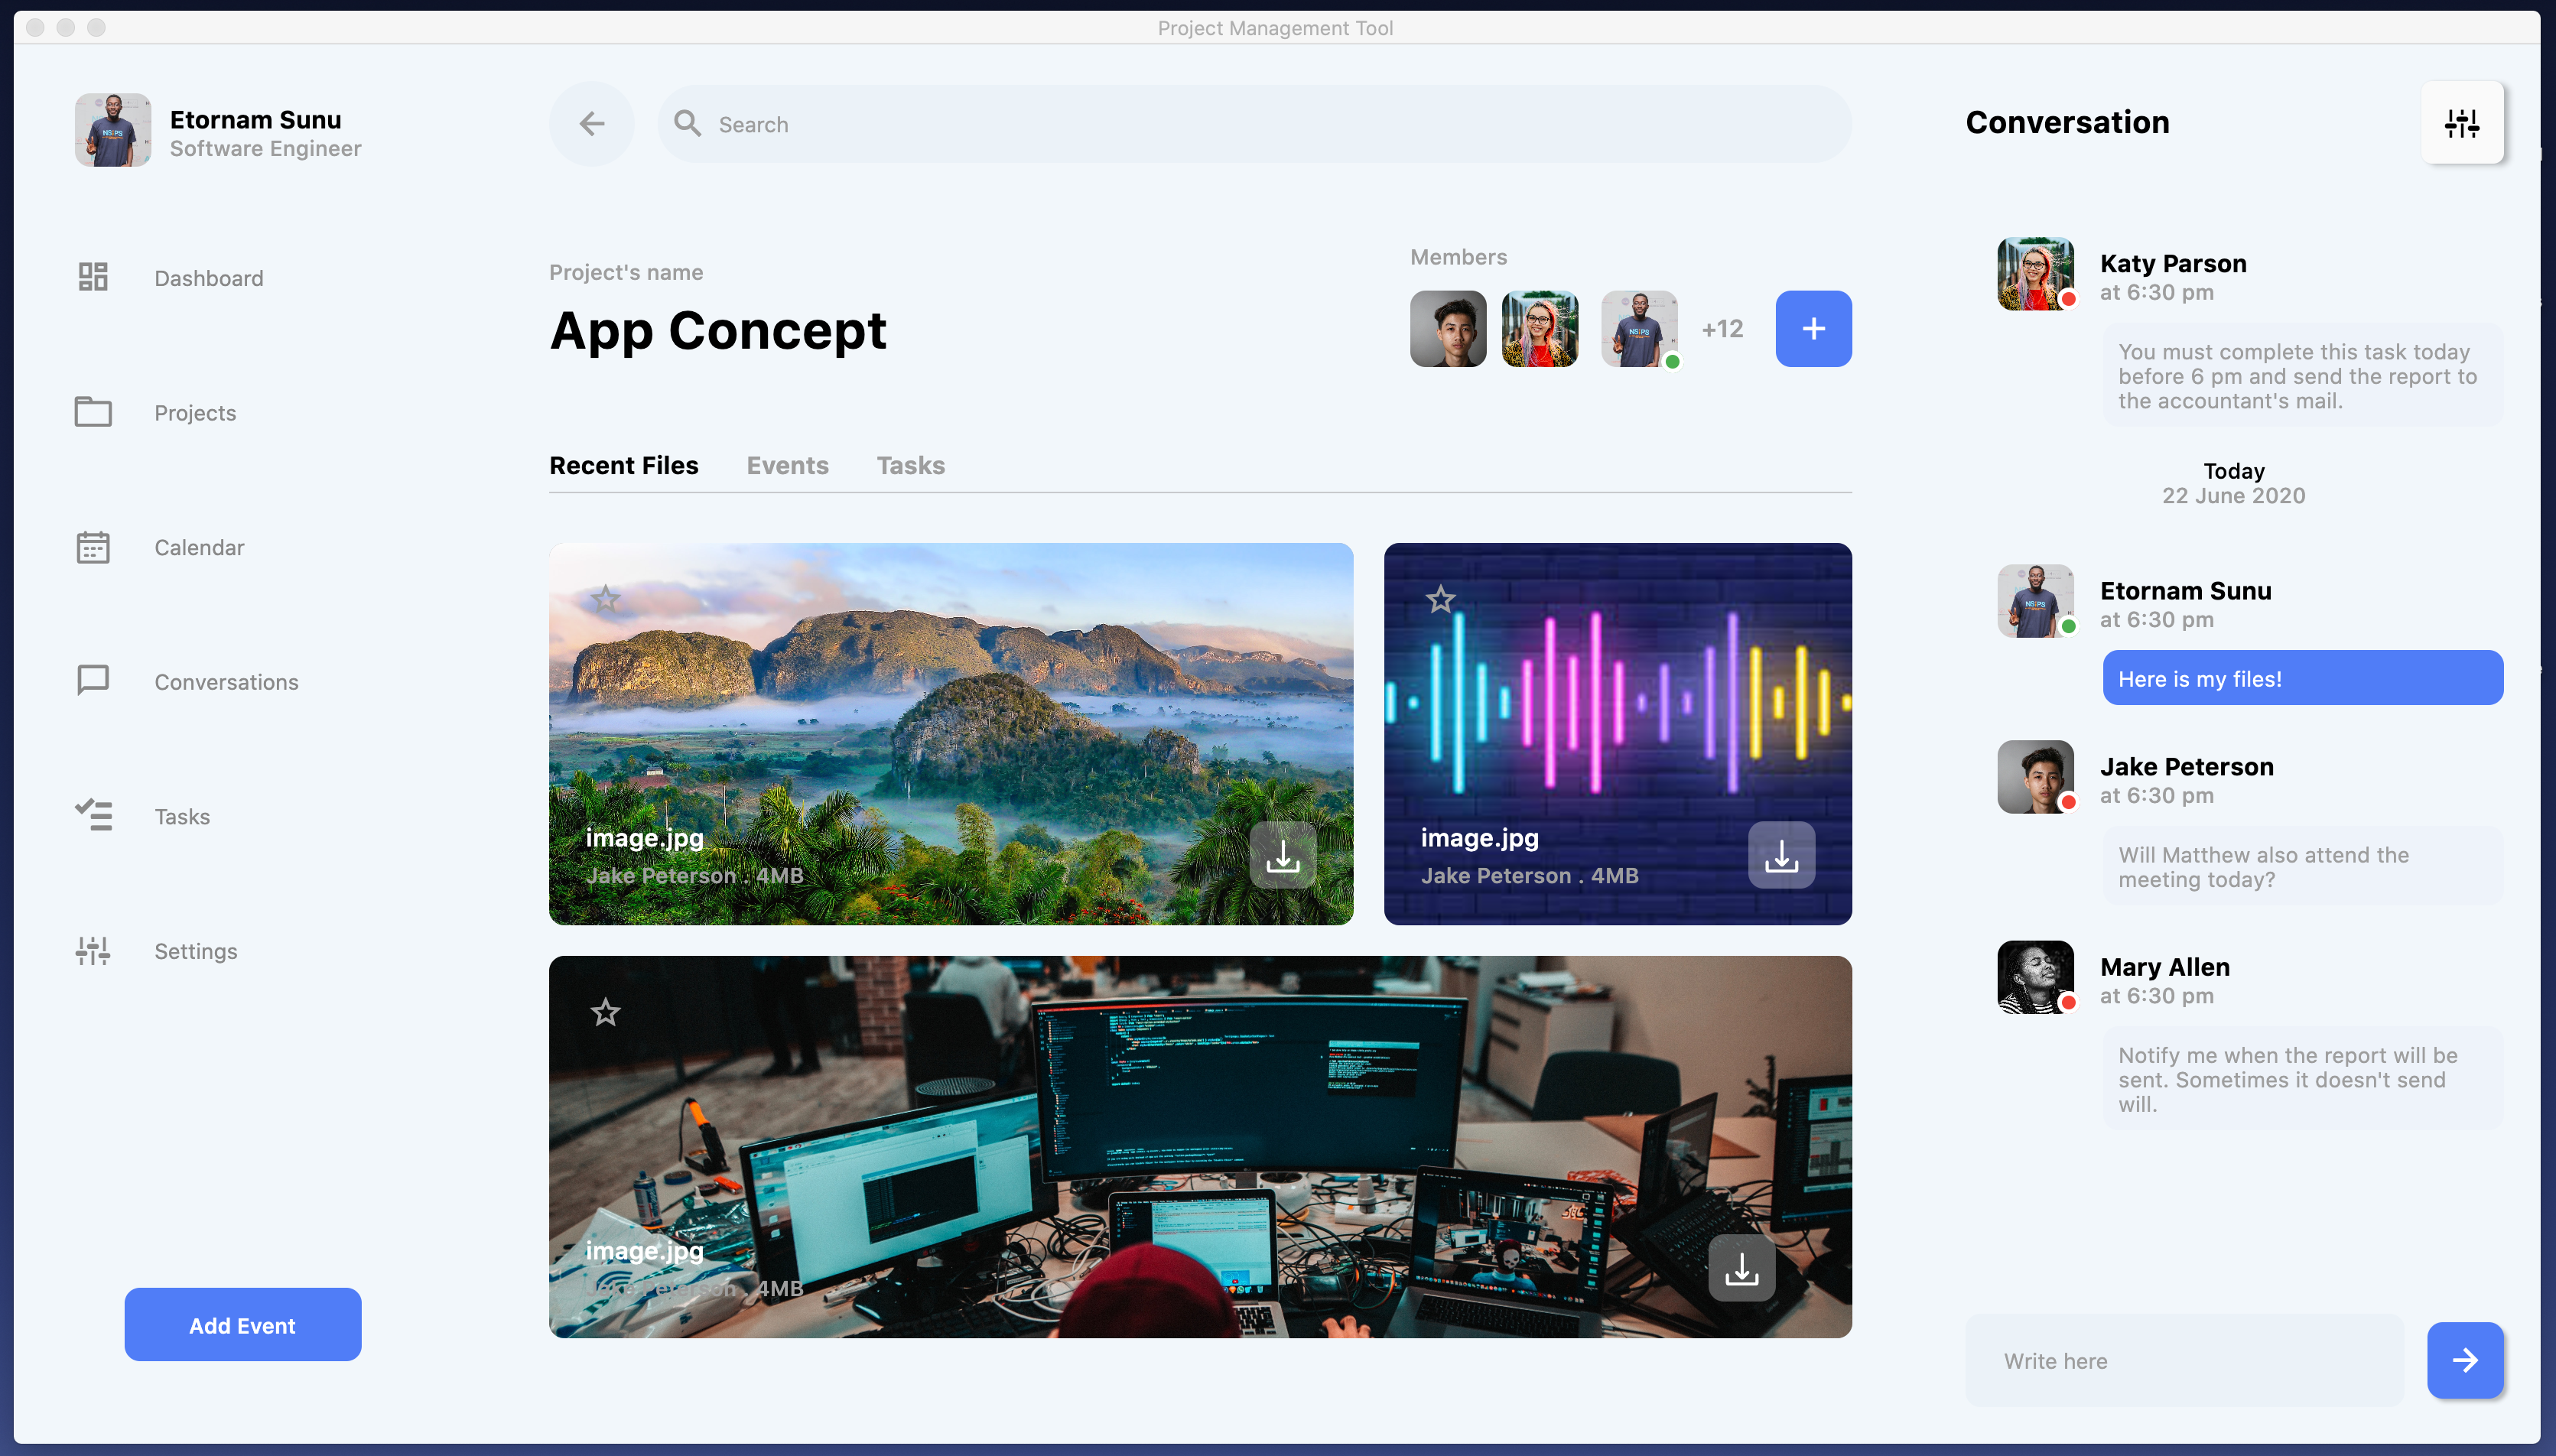The width and height of the screenshot is (2556, 1456).
Task: Download the mountain landscape image file
Action: pos(1282,855)
